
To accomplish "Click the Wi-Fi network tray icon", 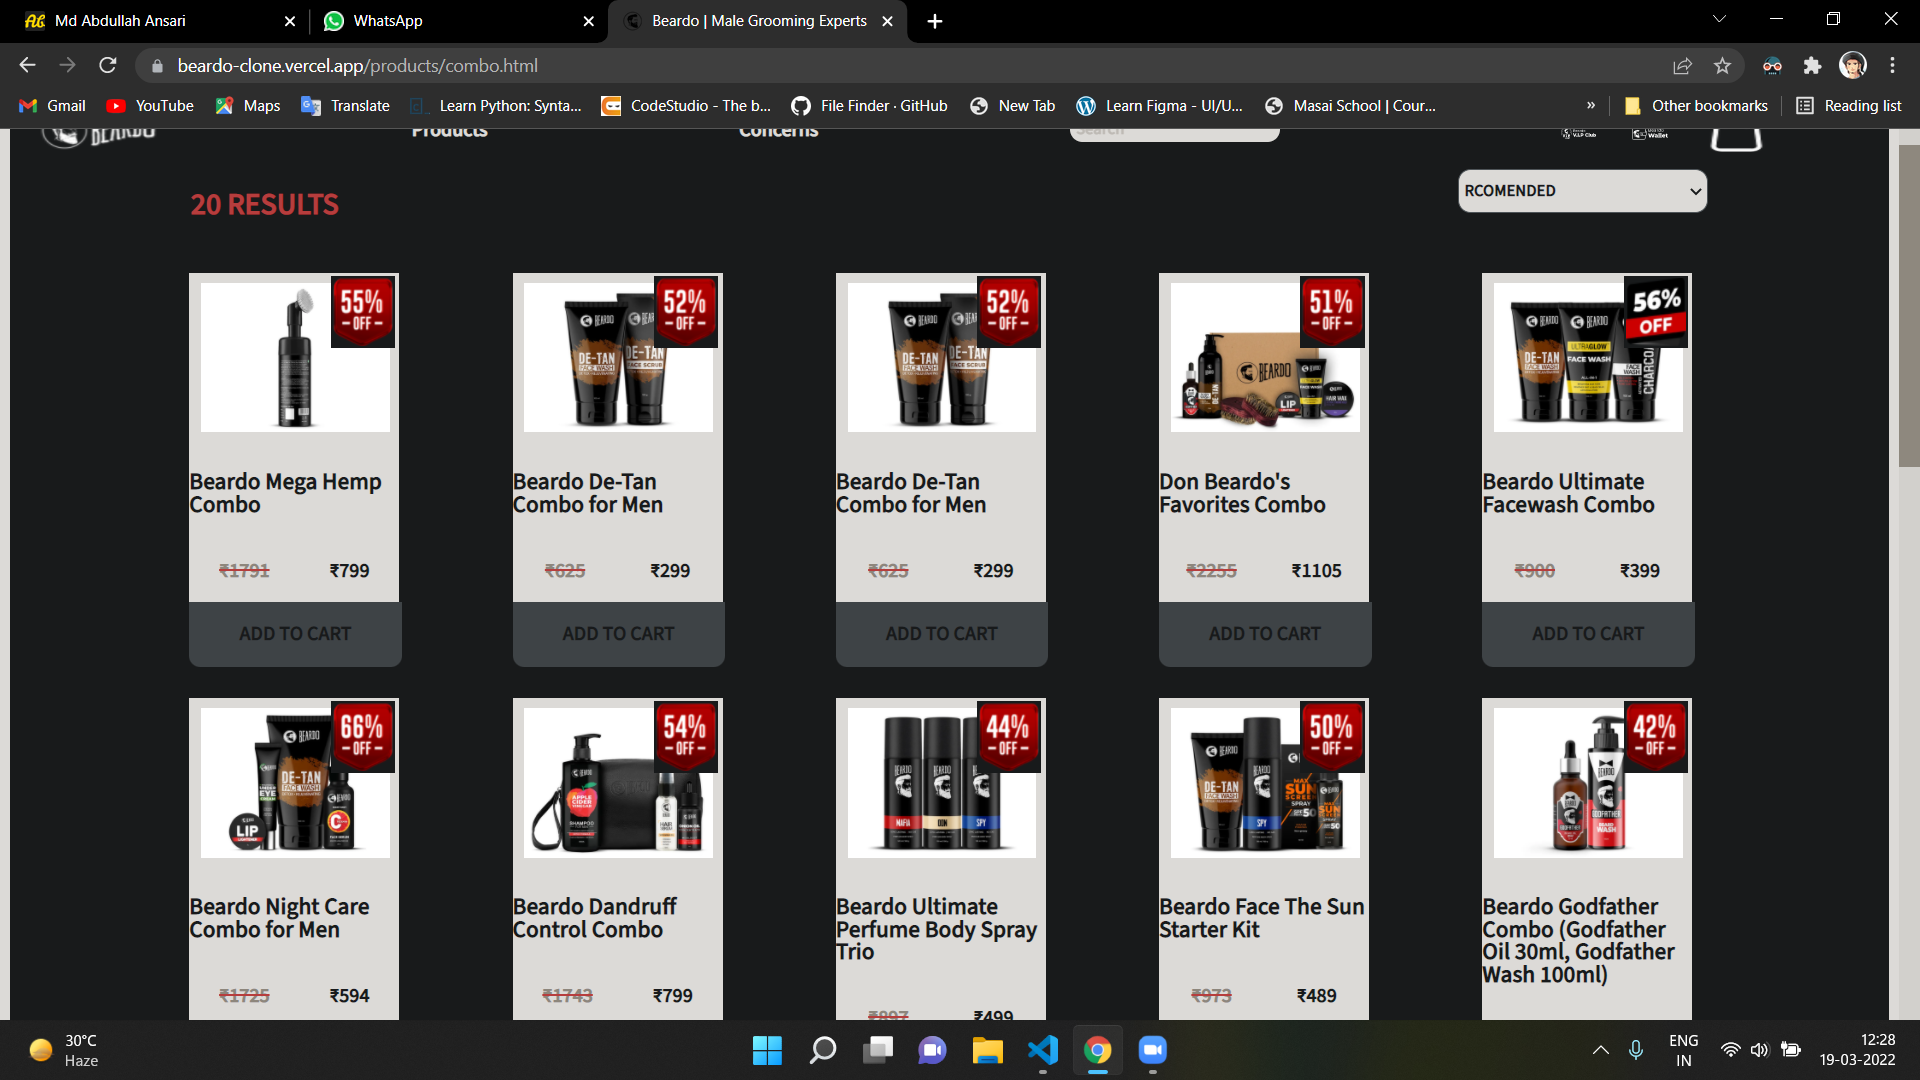I will [1730, 1050].
